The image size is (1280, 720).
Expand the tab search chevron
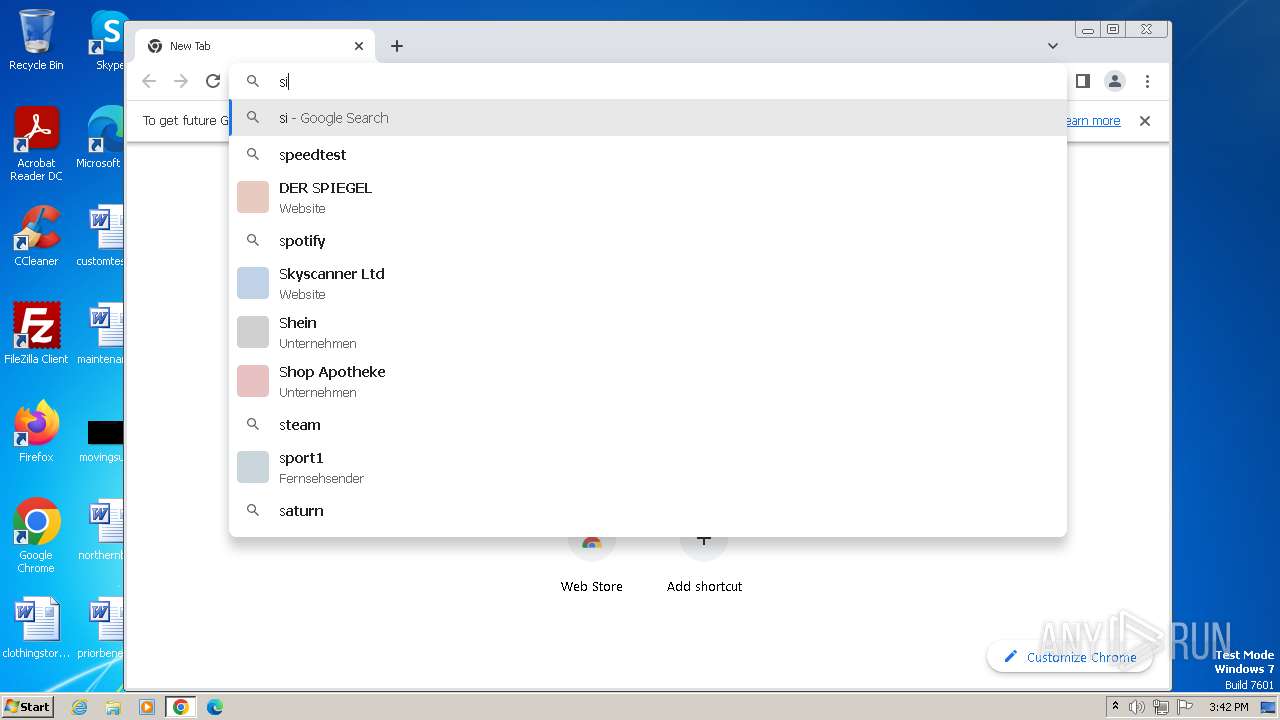click(x=1053, y=46)
